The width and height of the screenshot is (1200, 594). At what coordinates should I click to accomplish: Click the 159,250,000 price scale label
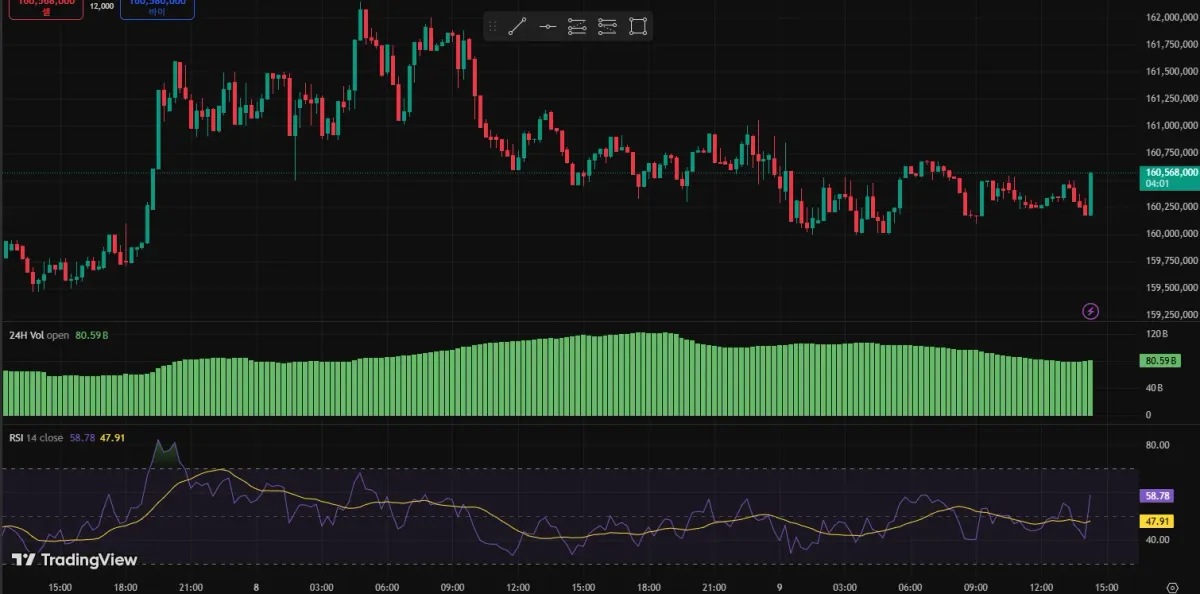[x=1172, y=315]
